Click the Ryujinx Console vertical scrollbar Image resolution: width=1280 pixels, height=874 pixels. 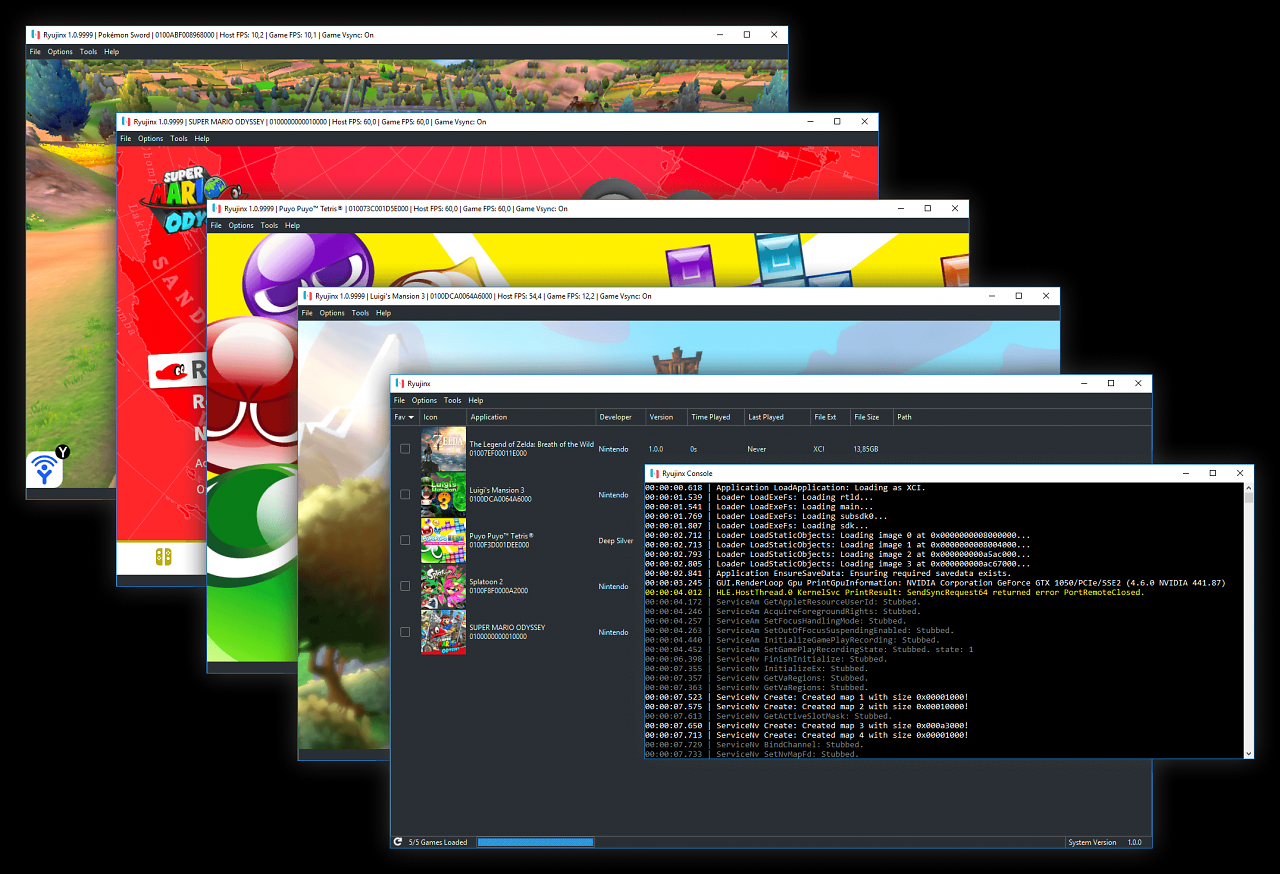pos(1249,620)
